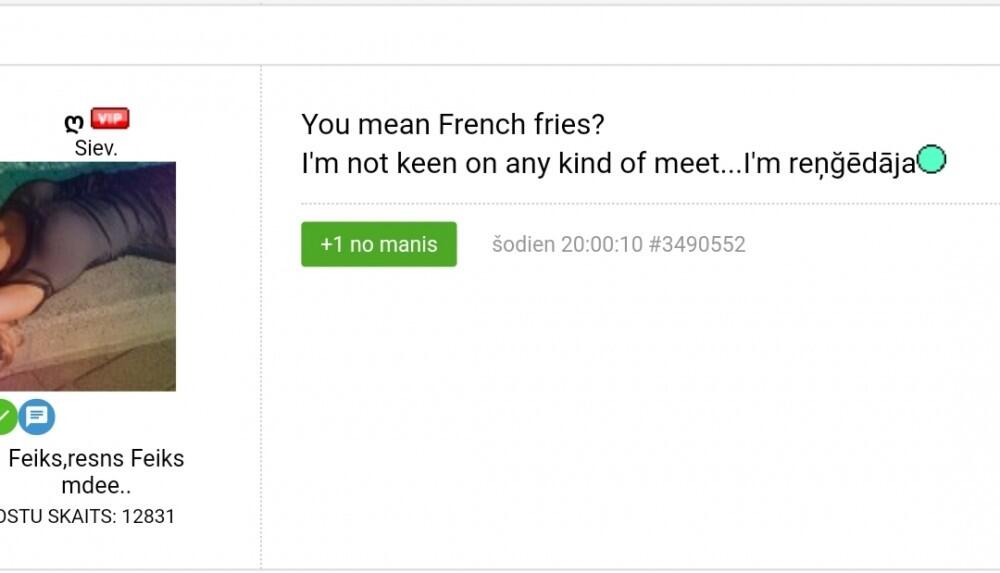Click the "Siev." gender label
This screenshot has width=1000, height=573.
point(96,148)
